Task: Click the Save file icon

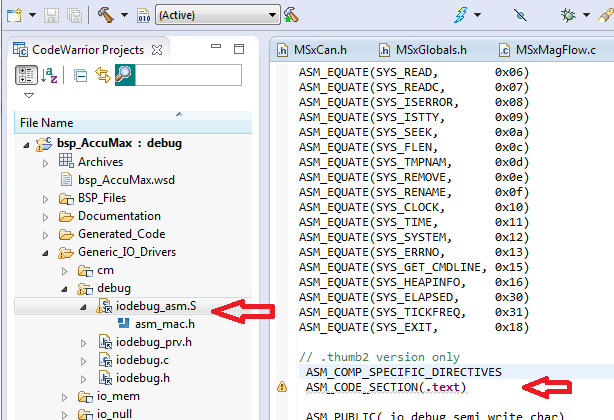Action: point(51,15)
